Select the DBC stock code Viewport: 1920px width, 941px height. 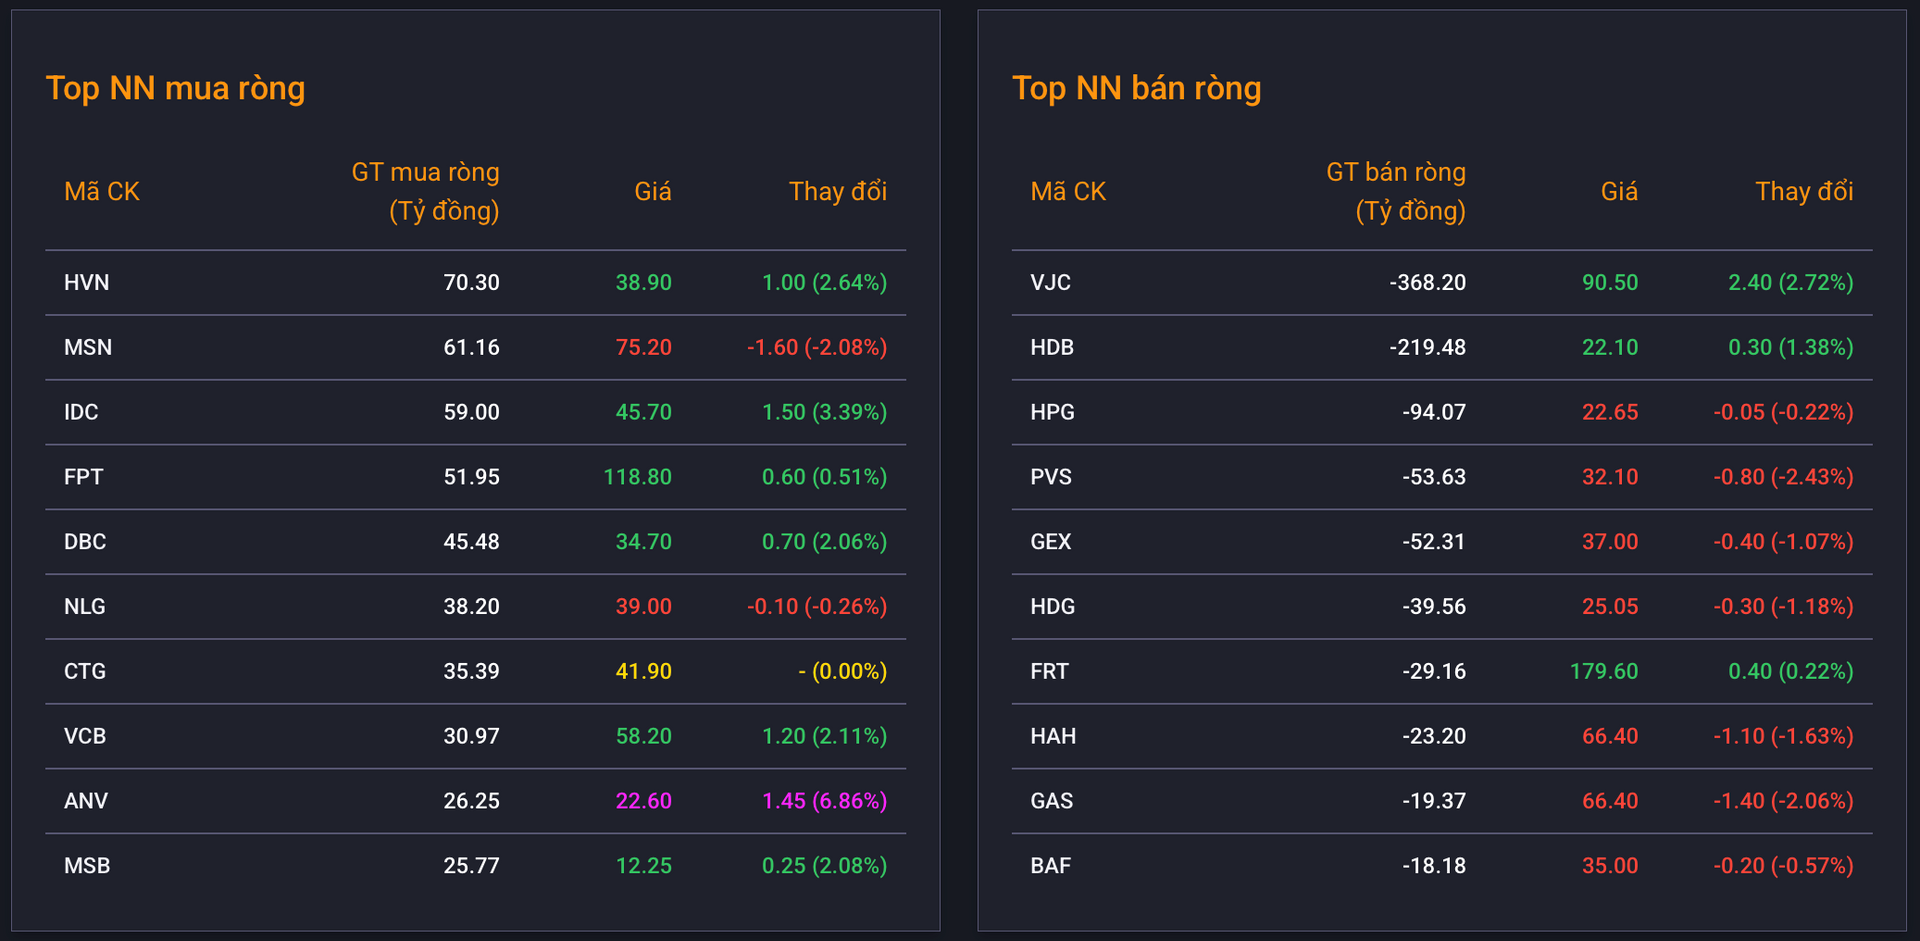[85, 542]
